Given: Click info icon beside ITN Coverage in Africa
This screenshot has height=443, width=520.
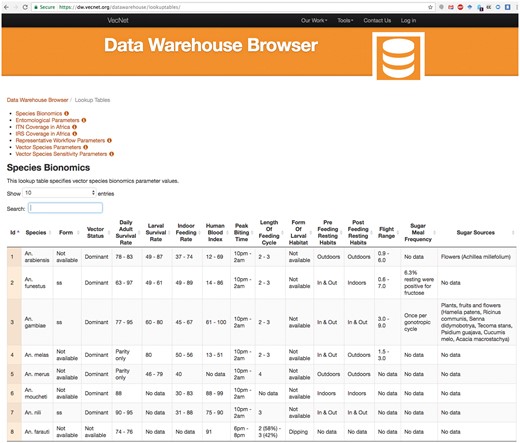Looking at the screenshot, I should tap(75, 127).
